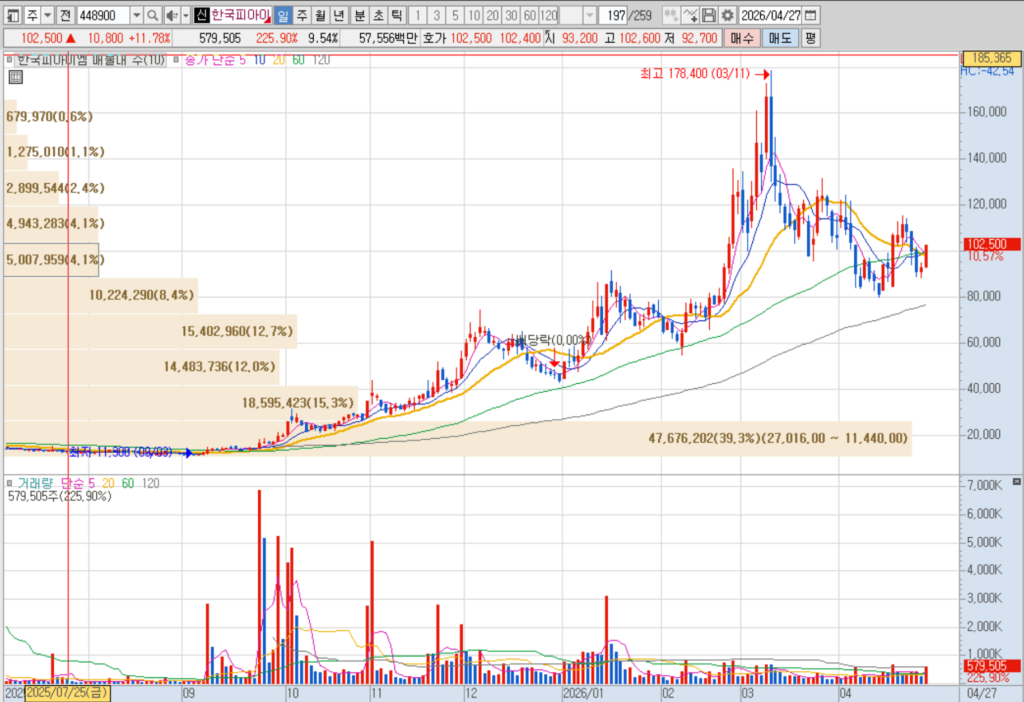Toggle the left panel layout icon
The height and width of the screenshot is (702, 1024).
pos(12,15)
